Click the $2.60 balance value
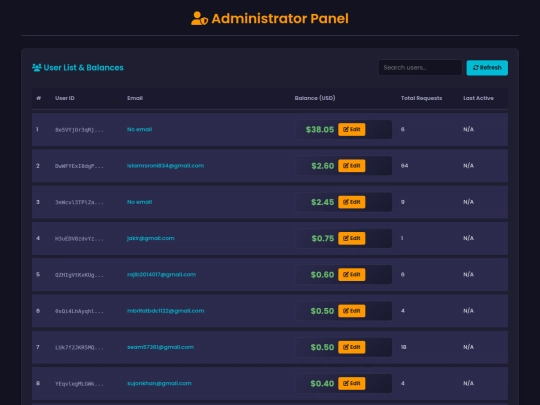Viewport: 540px width, 405px height. click(x=322, y=166)
